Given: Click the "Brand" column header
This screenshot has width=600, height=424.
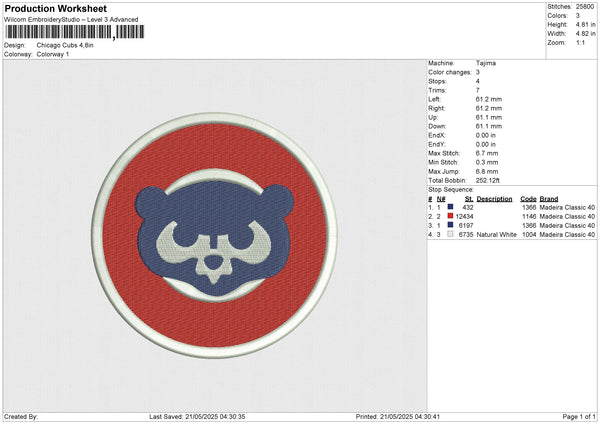Looking at the screenshot, I should pyautogui.click(x=549, y=199).
